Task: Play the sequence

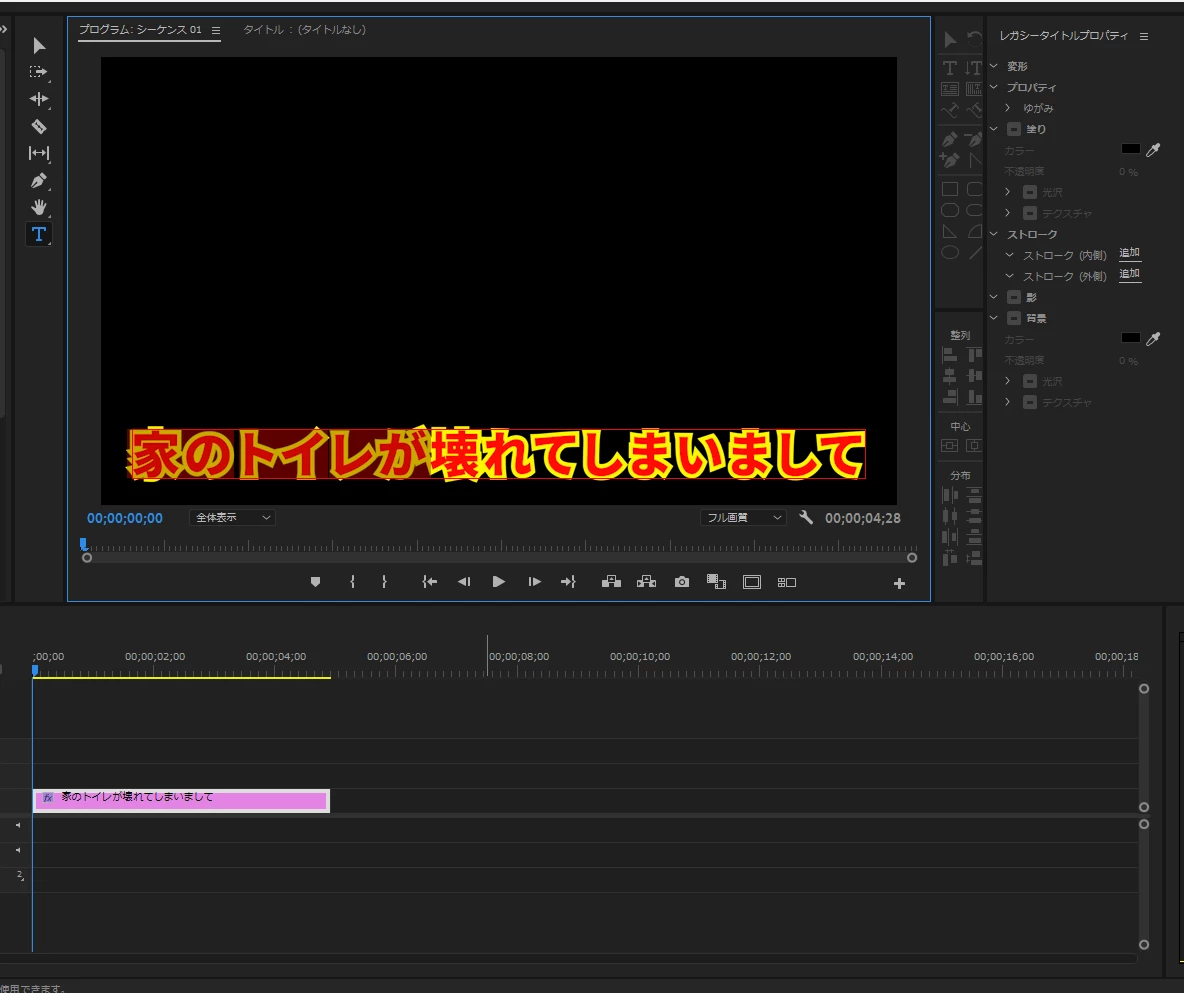Action: point(498,582)
